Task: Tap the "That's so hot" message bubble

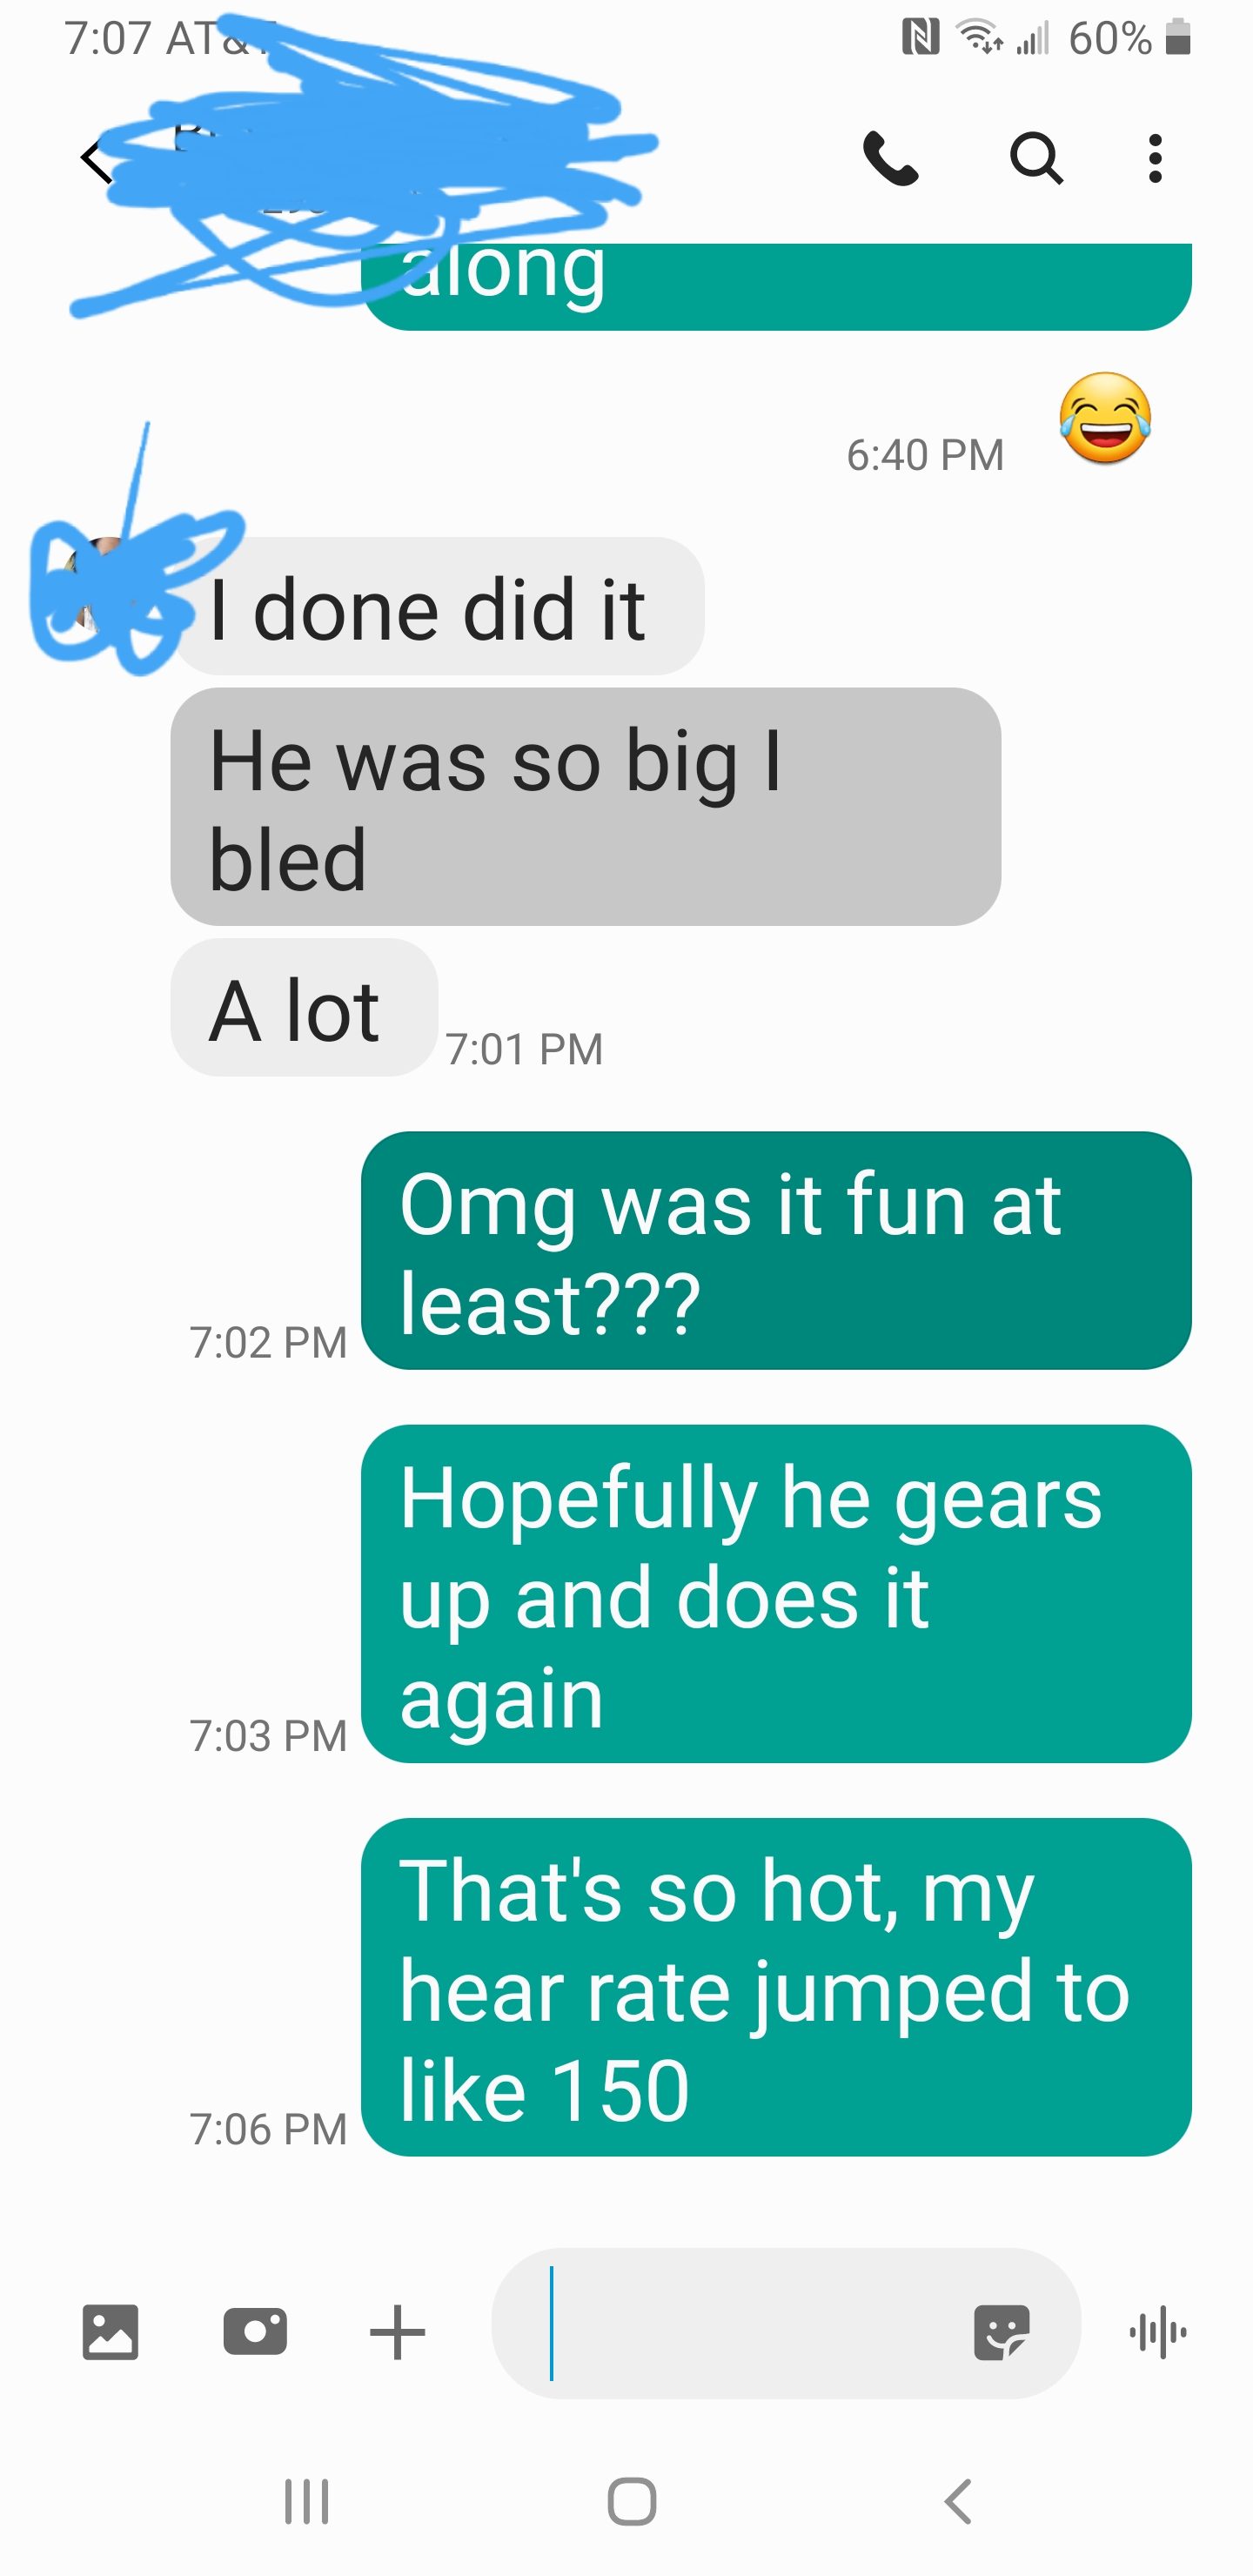Action: (776, 1986)
